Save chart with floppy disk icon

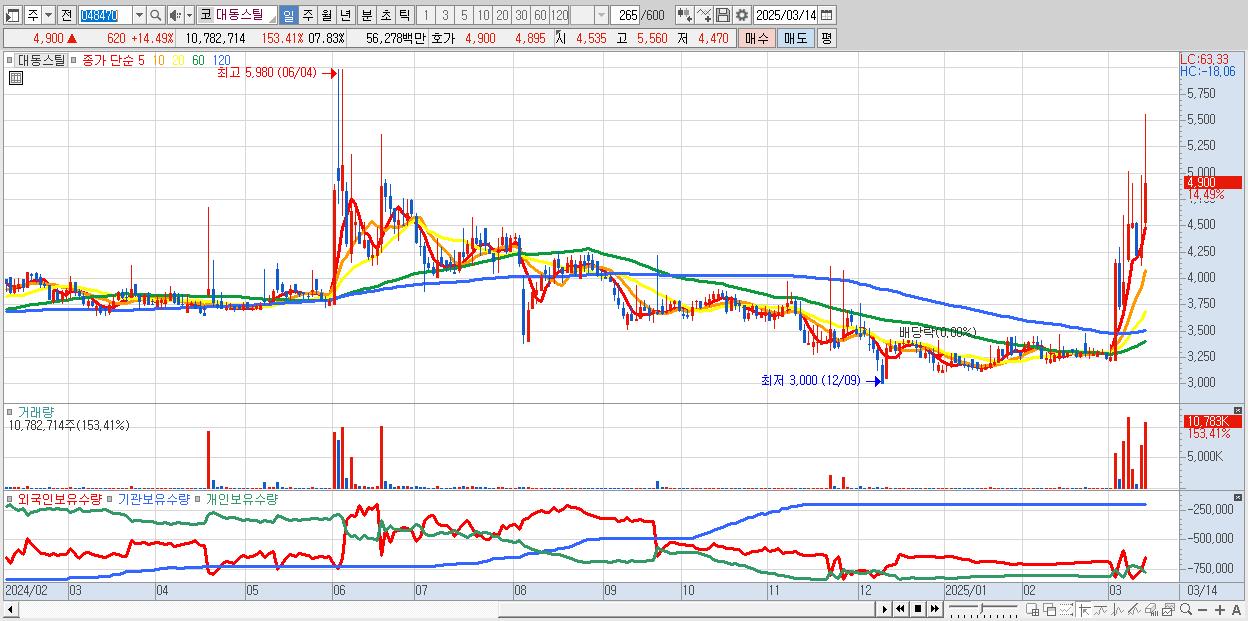(723, 15)
